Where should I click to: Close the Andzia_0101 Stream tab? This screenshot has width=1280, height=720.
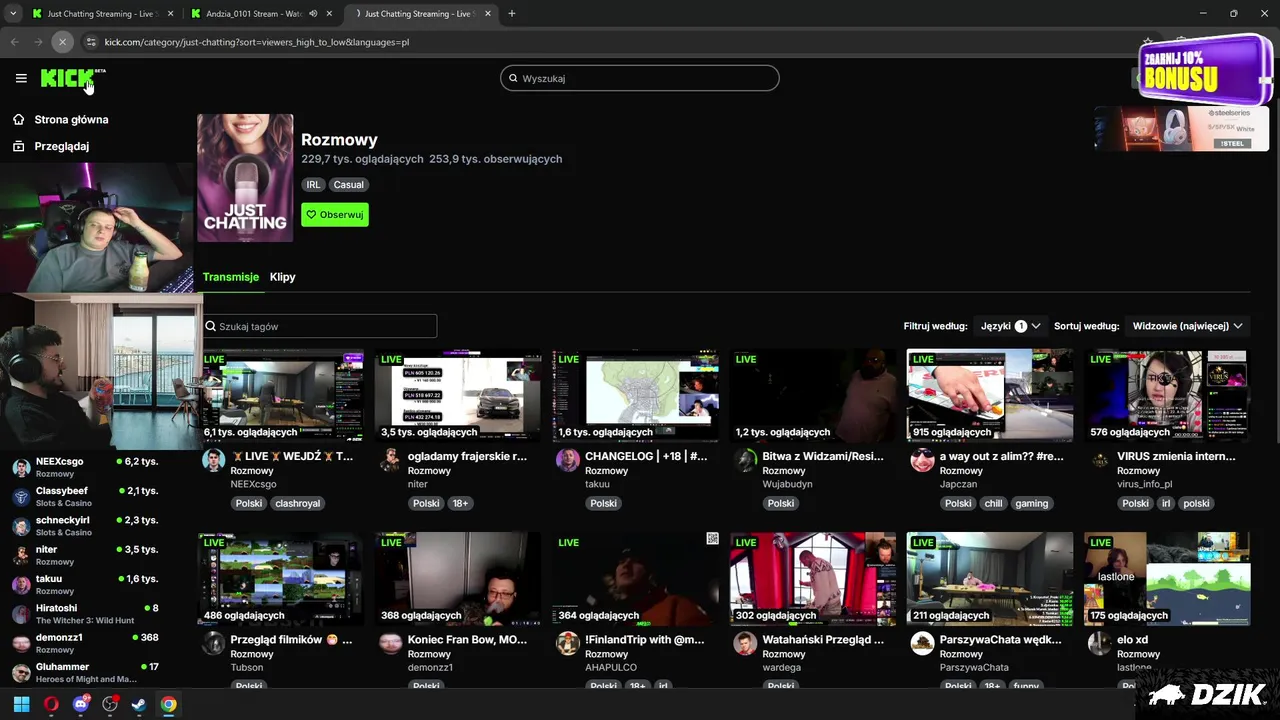(x=329, y=14)
